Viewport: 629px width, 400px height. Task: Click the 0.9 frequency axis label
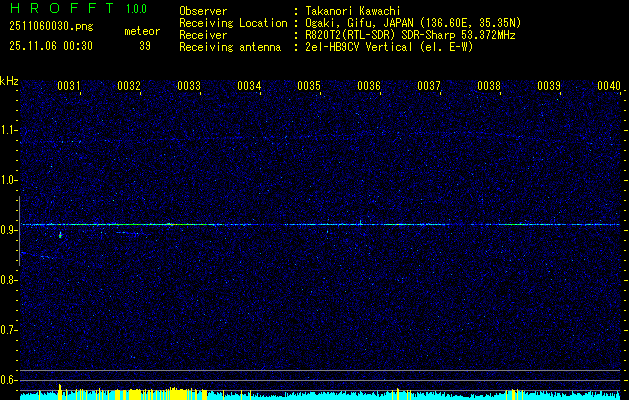tap(9, 230)
